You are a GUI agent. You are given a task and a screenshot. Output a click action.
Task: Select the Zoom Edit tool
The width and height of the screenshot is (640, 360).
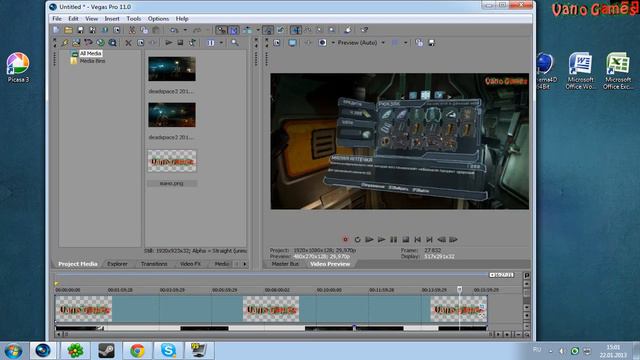coord(332,30)
